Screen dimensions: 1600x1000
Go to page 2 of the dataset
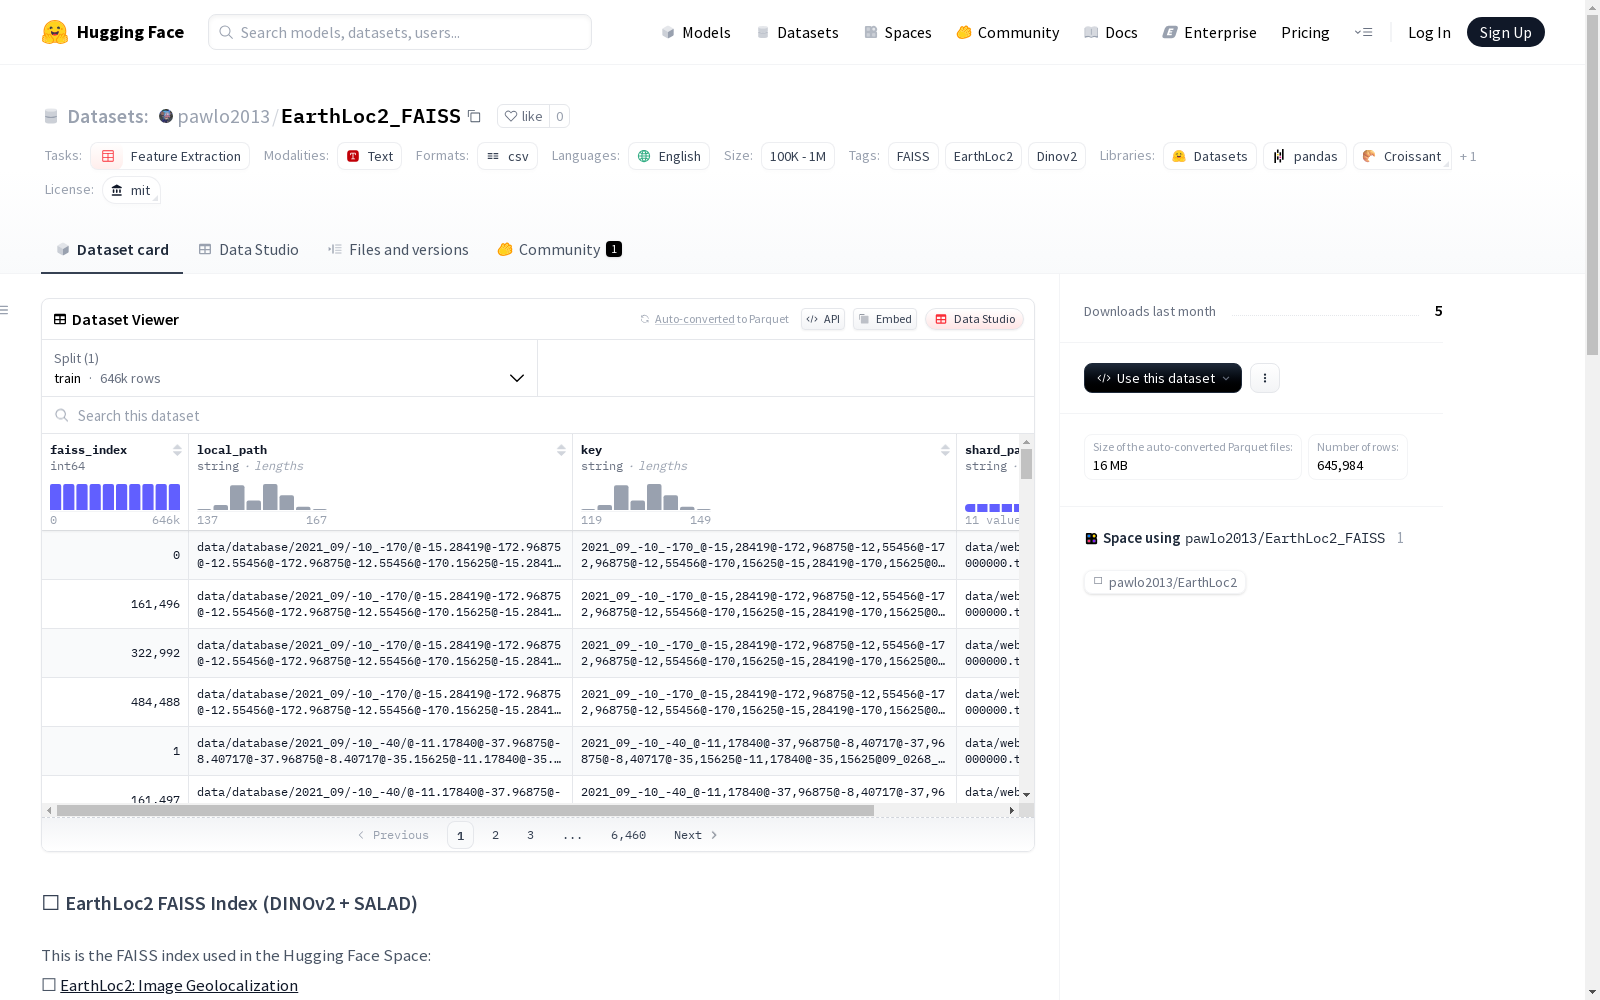point(495,835)
